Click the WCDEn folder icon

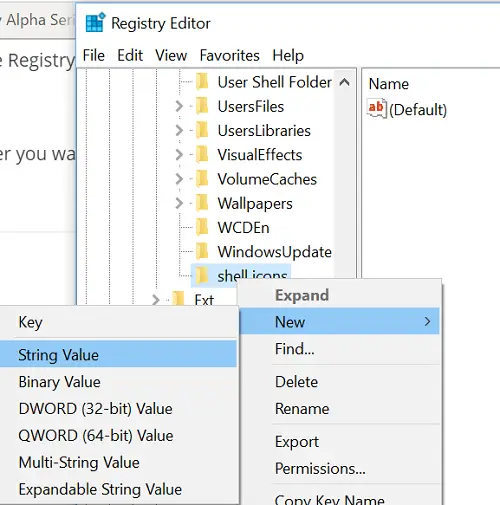click(202, 228)
